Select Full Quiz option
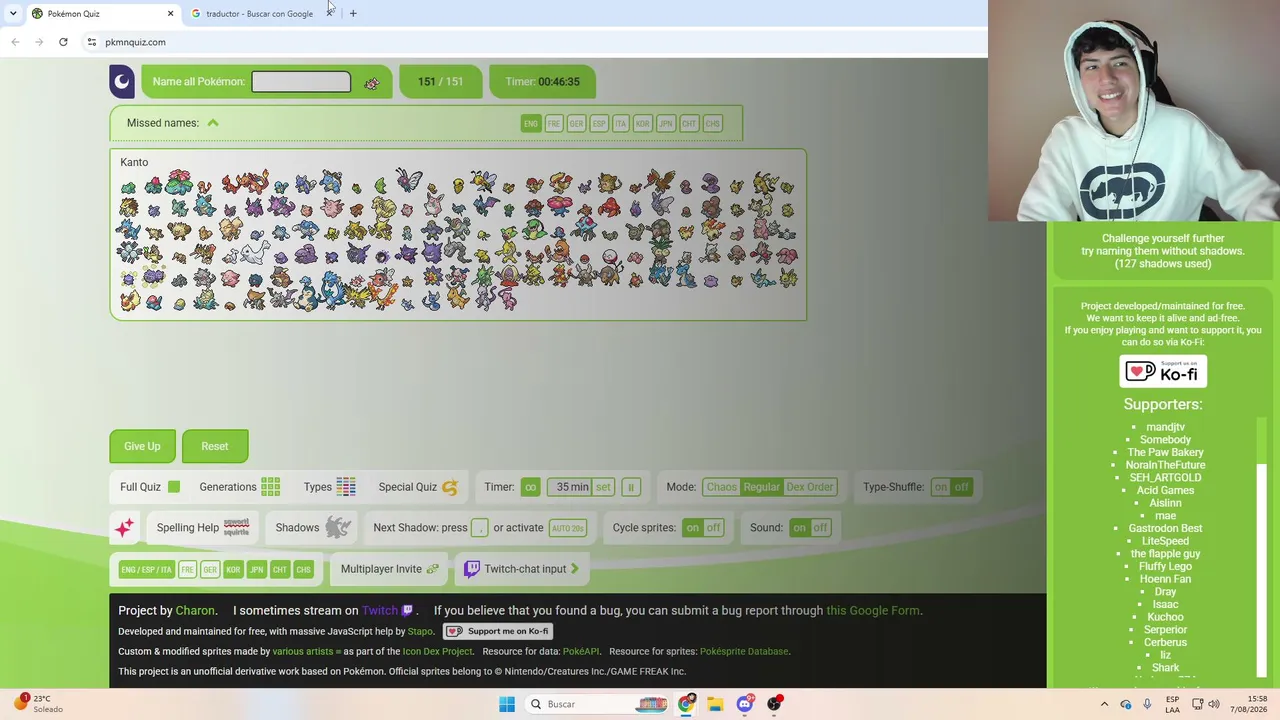The width and height of the screenshot is (1280, 720). click(150, 487)
